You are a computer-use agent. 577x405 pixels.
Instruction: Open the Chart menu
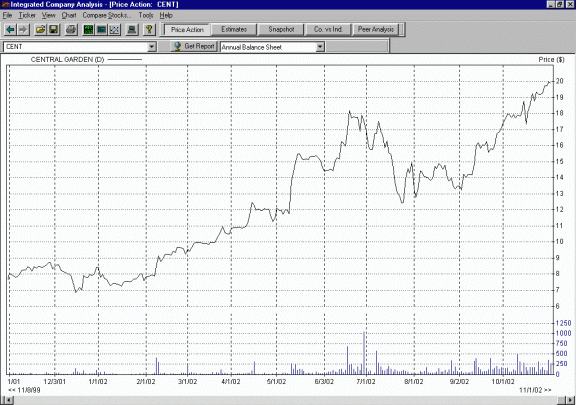pos(69,15)
